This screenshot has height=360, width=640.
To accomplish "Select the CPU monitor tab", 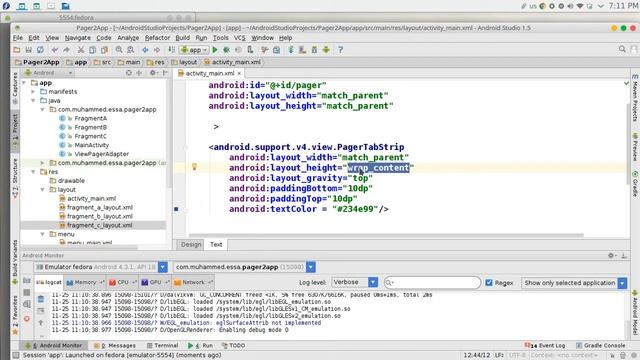I will tap(122, 282).
